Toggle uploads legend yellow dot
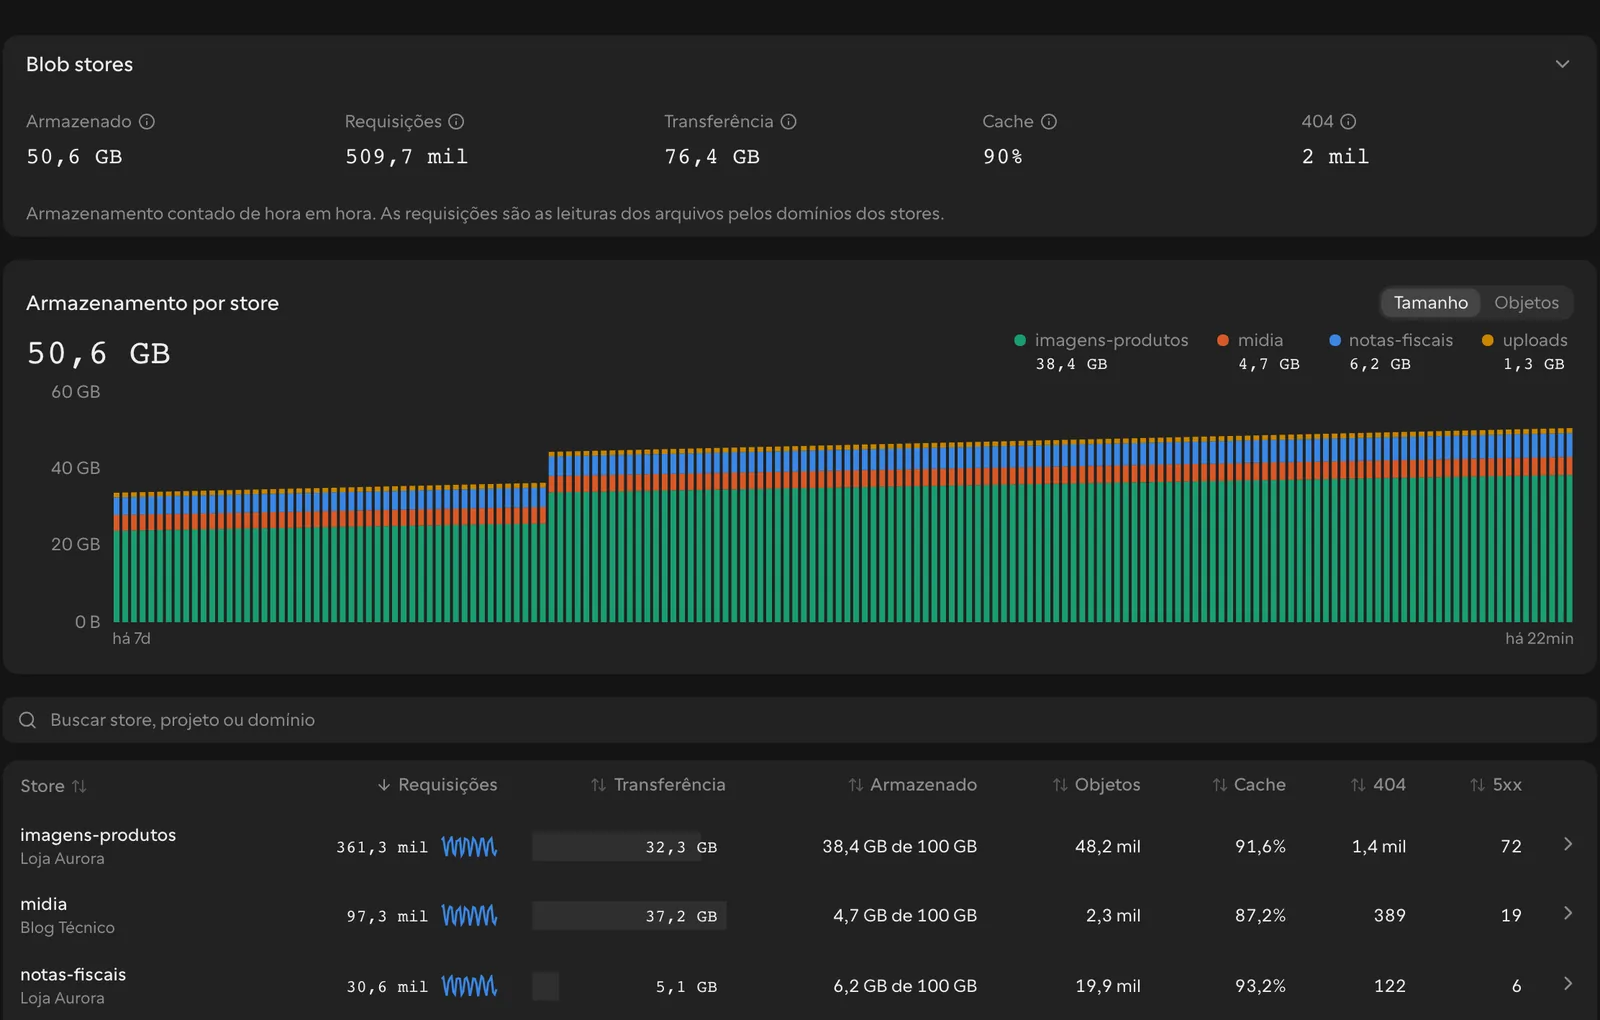The width and height of the screenshot is (1600, 1020). coord(1488,340)
